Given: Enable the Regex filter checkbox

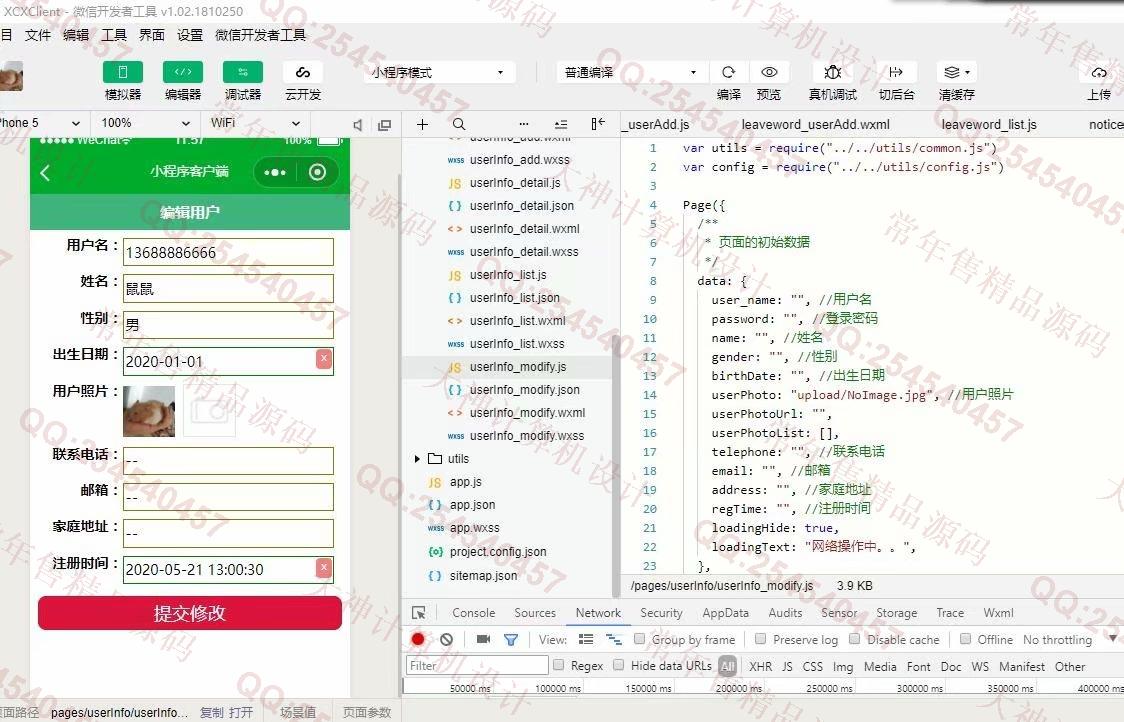Looking at the screenshot, I should [558, 665].
